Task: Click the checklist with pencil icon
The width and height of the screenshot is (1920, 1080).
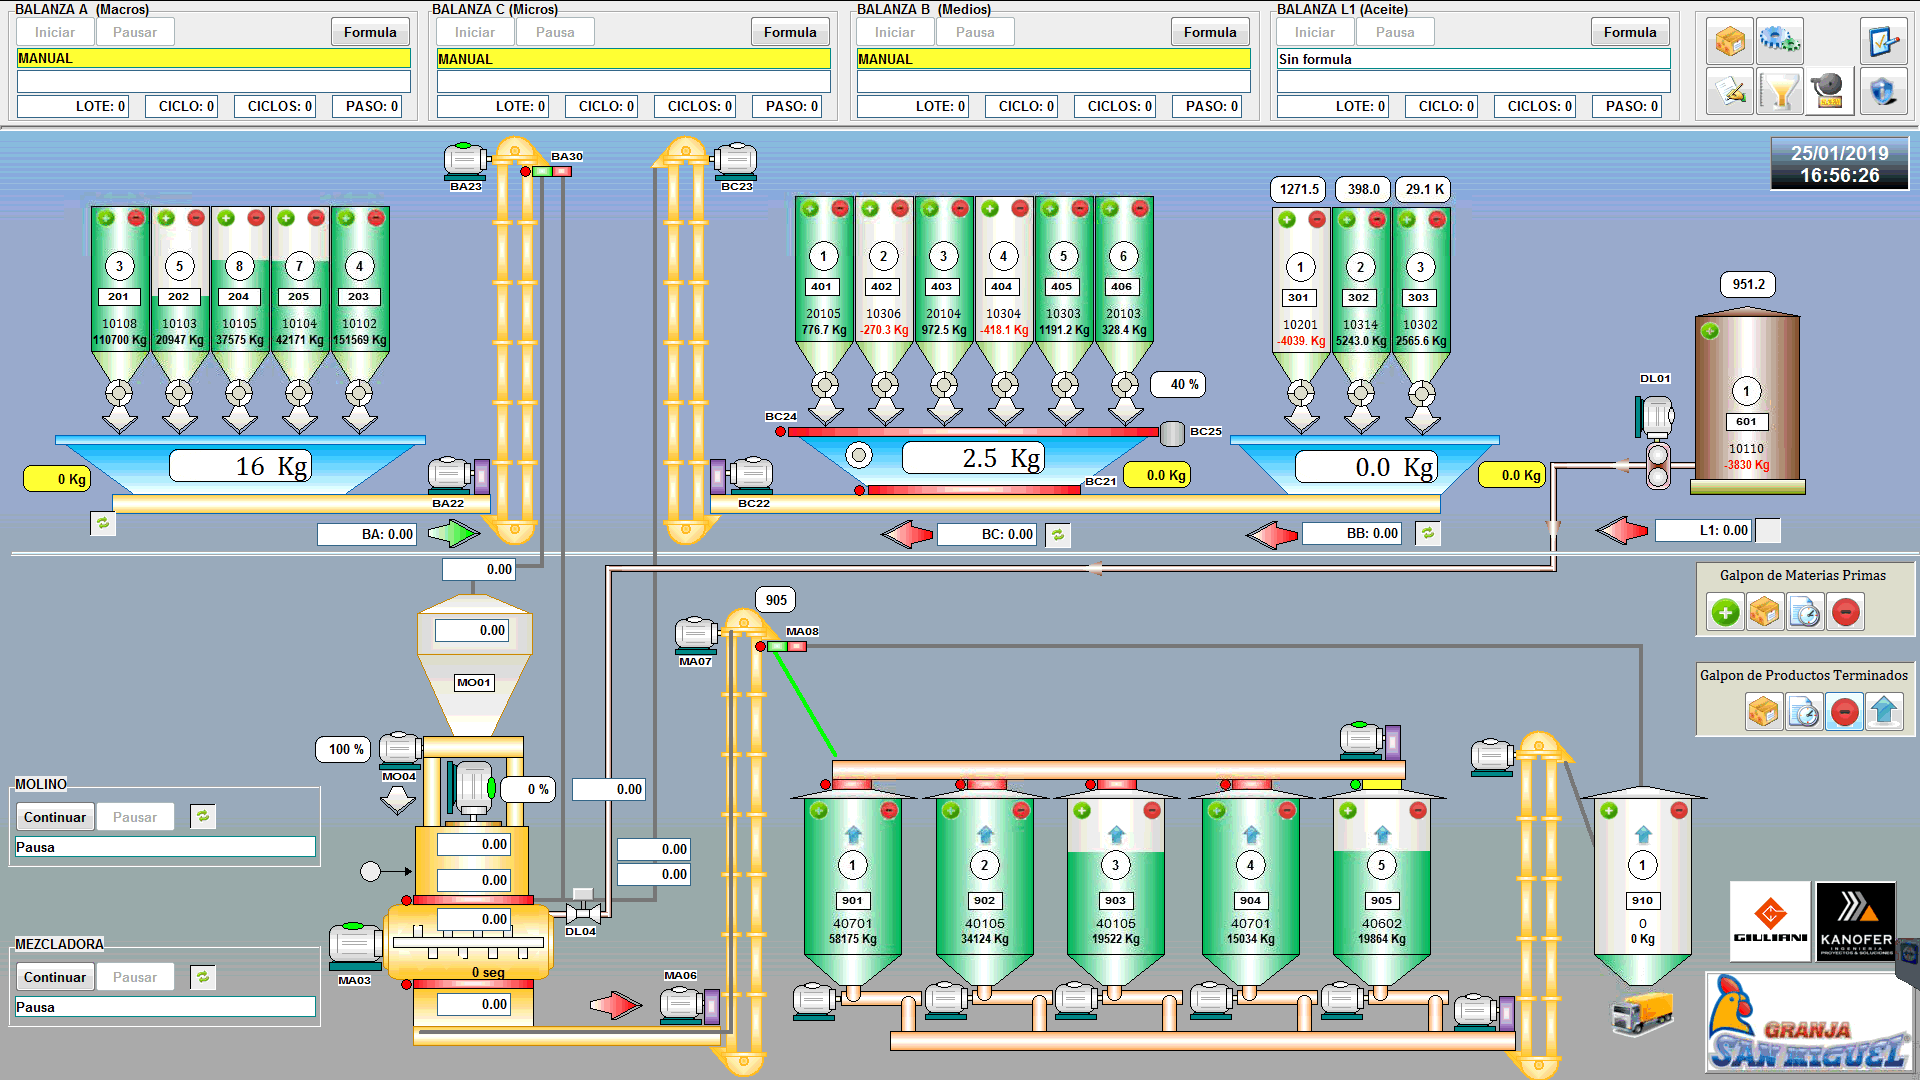Action: 1883,40
